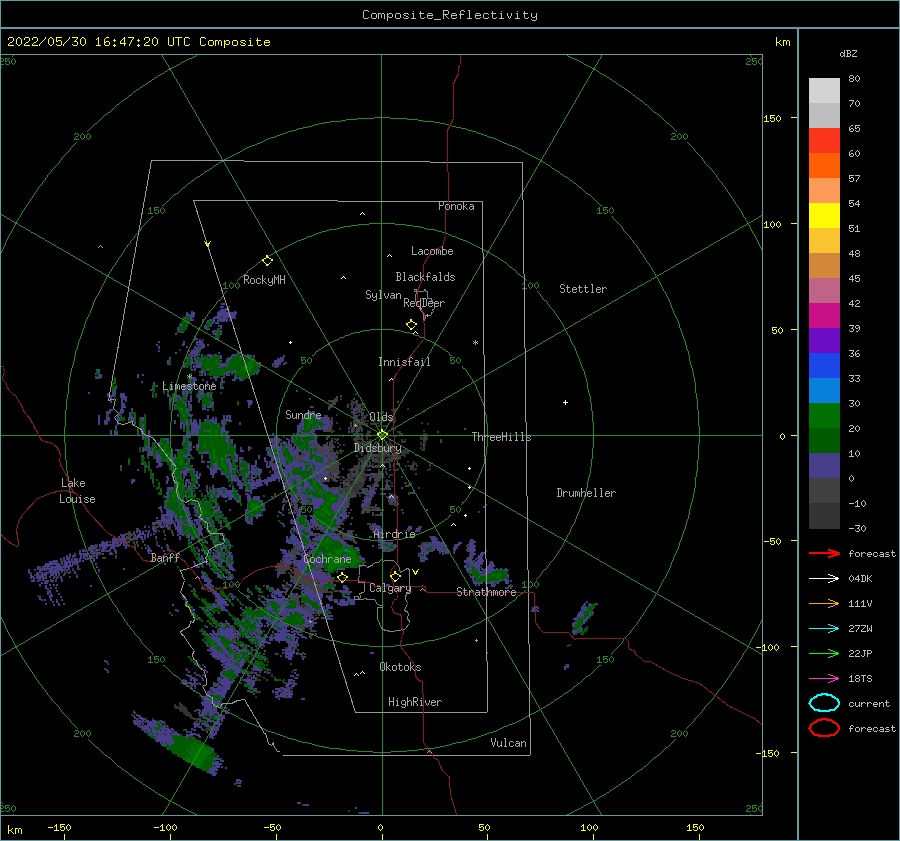Click the Lake Louise label
This screenshot has width=900, height=841.
(x=77, y=491)
